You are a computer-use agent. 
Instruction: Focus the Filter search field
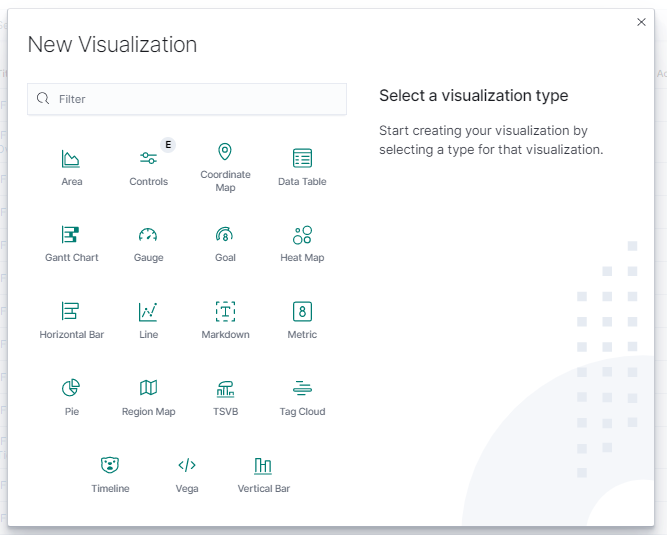(187, 99)
